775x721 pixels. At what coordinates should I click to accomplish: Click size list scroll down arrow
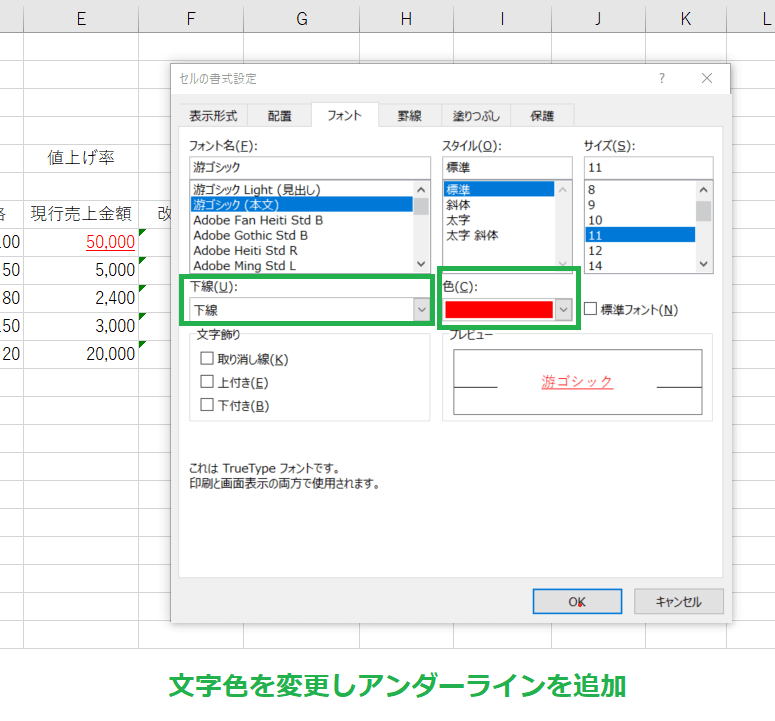pos(704,264)
